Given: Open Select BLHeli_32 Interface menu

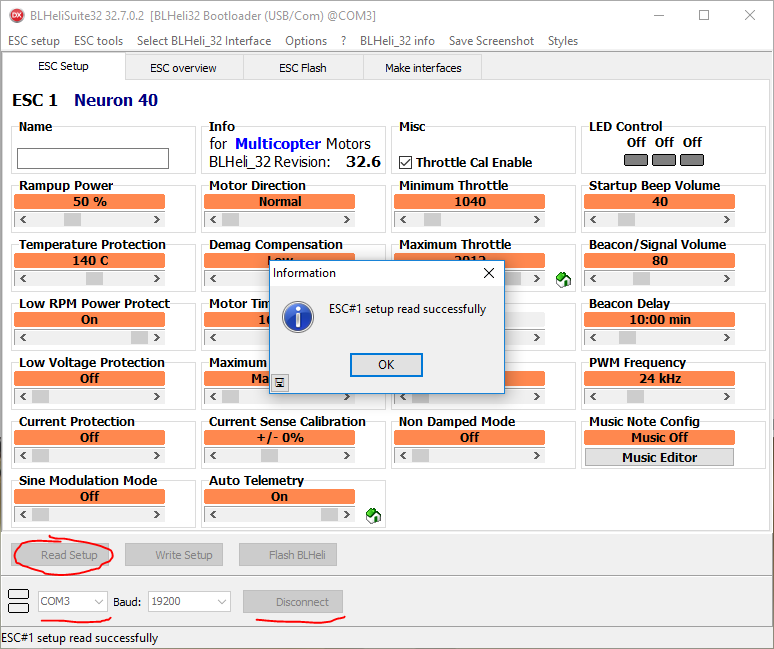Looking at the screenshot, I should coord(204,41).
